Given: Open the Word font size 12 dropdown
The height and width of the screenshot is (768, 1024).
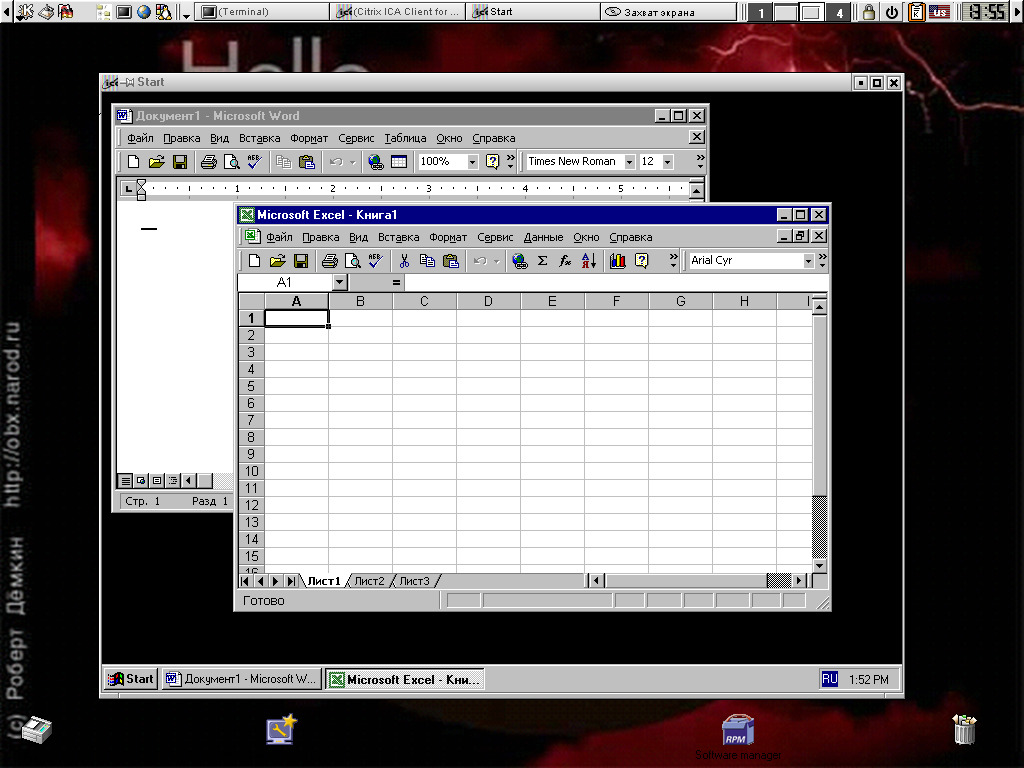Looking at the screenshot, I should (667, 162).
